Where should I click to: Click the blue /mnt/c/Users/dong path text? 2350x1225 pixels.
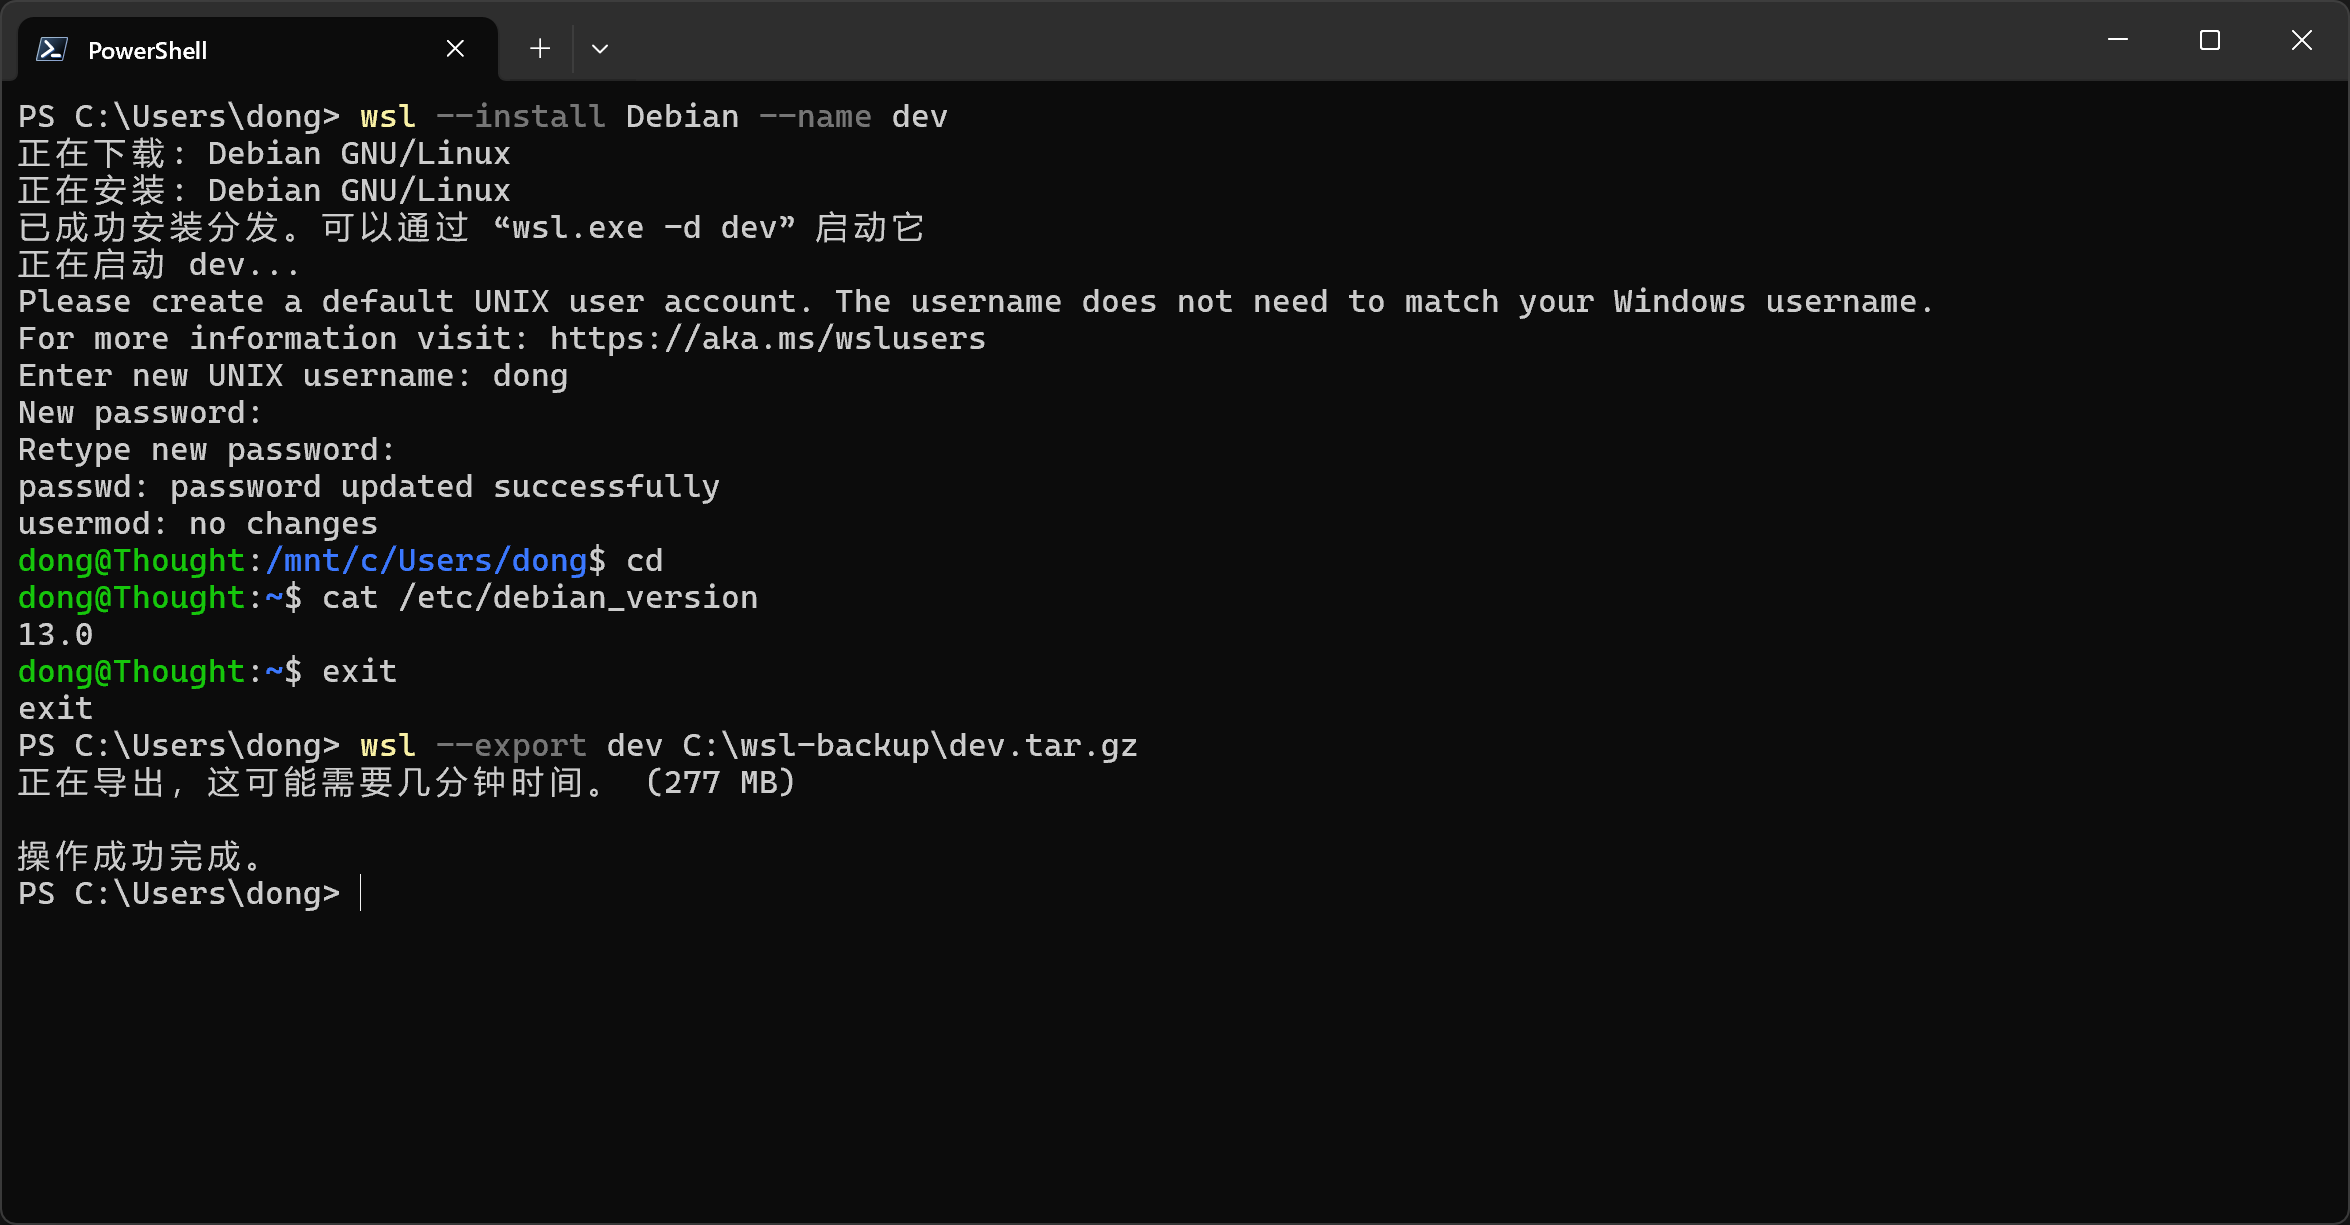pyautogui.click(x=425, y=560)
